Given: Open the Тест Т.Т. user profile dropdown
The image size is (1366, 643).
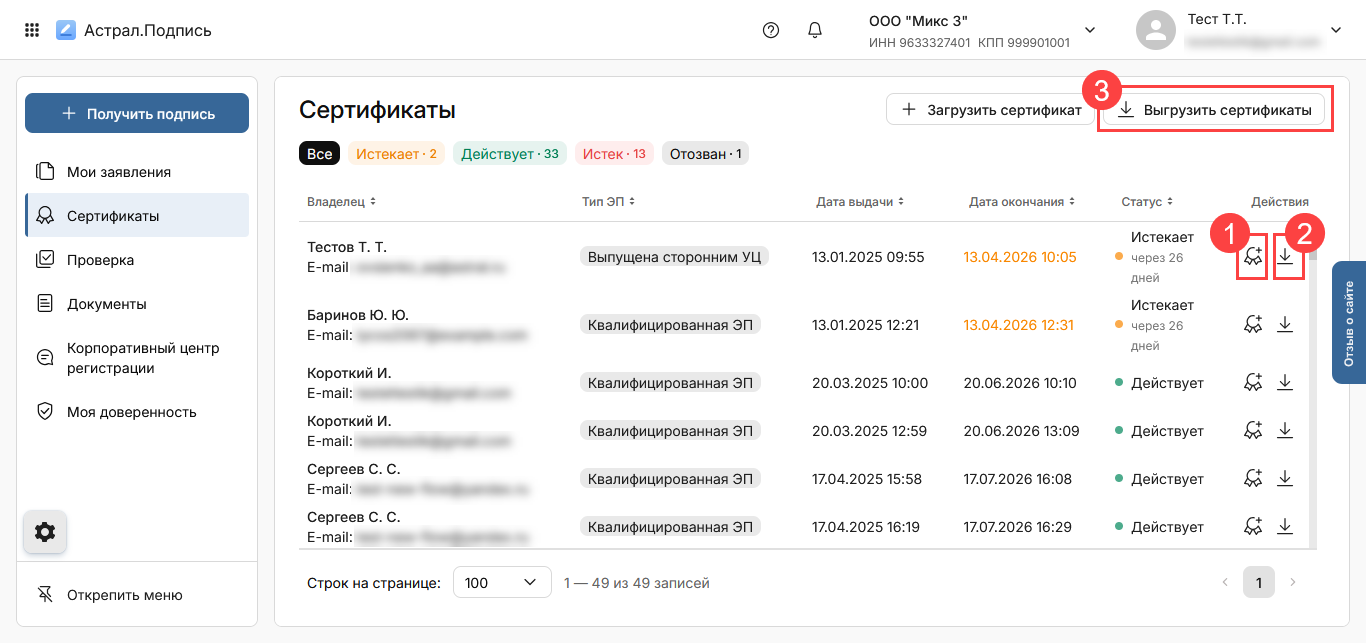Looking at the screenshot, I should point(1335,30).
